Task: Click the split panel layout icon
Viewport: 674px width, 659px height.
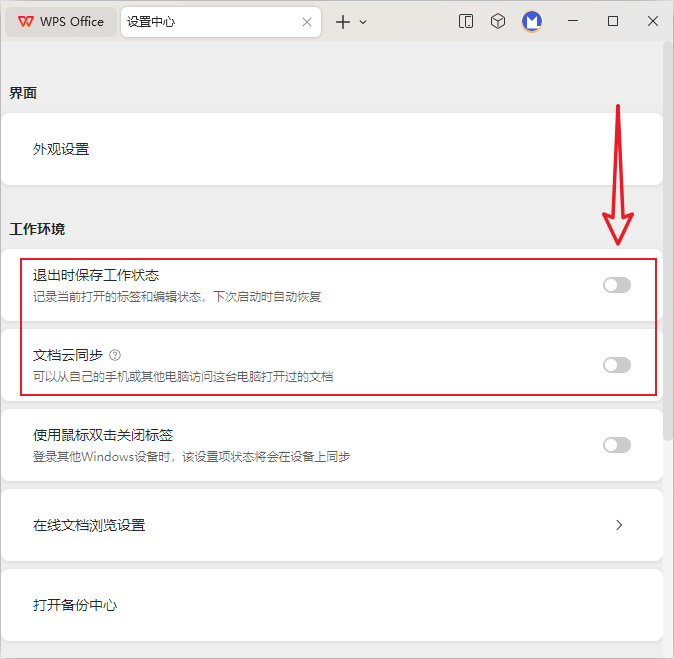Action: [x=466, y=21]
